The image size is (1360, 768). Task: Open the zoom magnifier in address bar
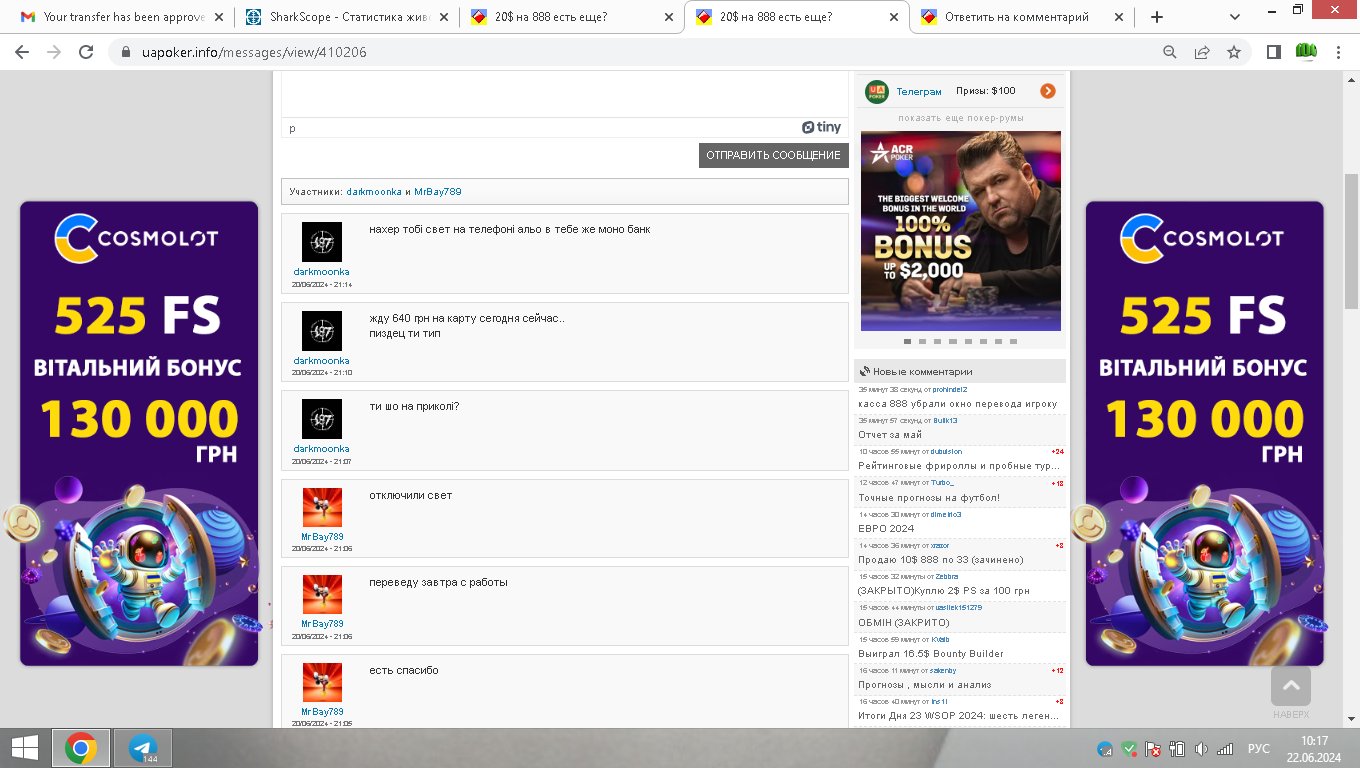point(1170,52)
